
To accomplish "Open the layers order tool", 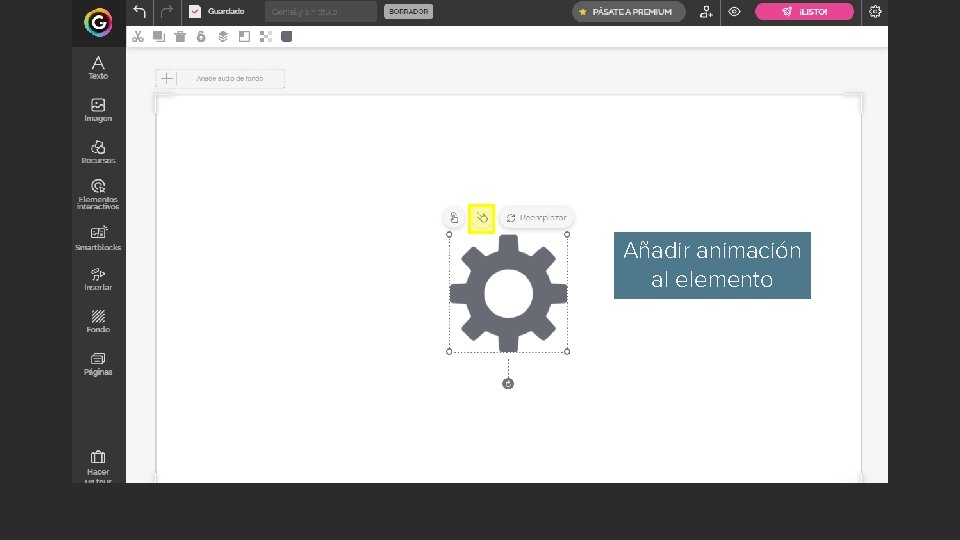I will pyautogui.click(x=223, y=37).
